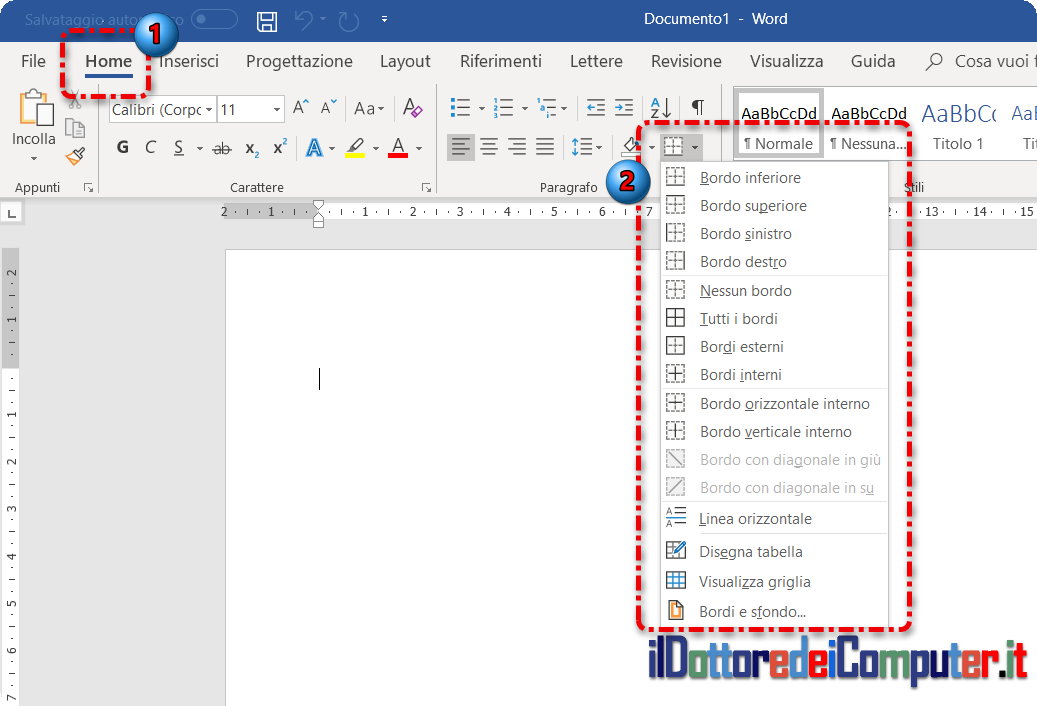This screenshot has height=706, width=1037.
Task: Select Nessun bordo menu option
Action: pos(774,290)
